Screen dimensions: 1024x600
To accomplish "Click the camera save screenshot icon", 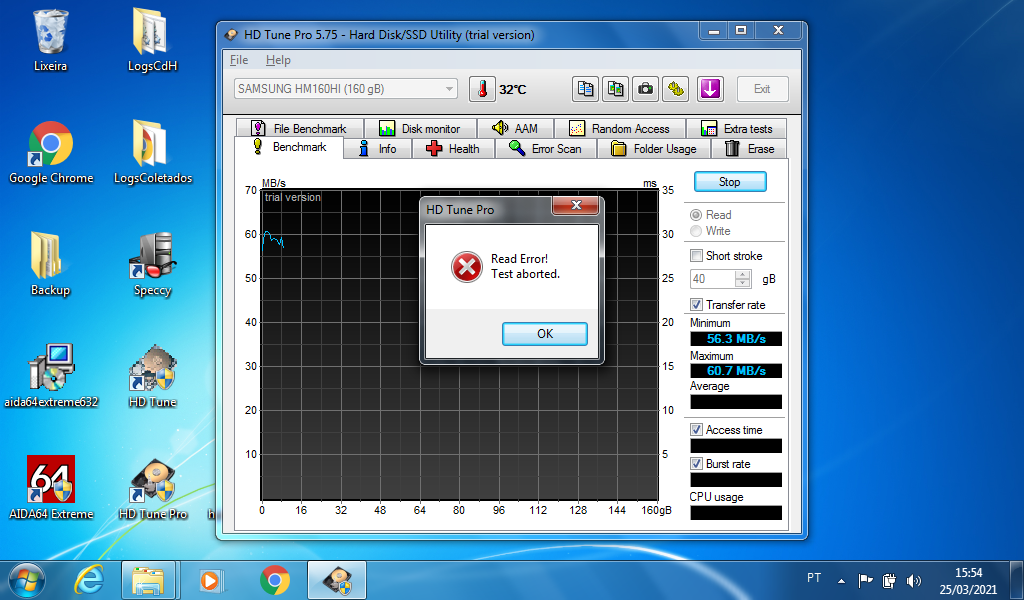I will coord(645,89).
